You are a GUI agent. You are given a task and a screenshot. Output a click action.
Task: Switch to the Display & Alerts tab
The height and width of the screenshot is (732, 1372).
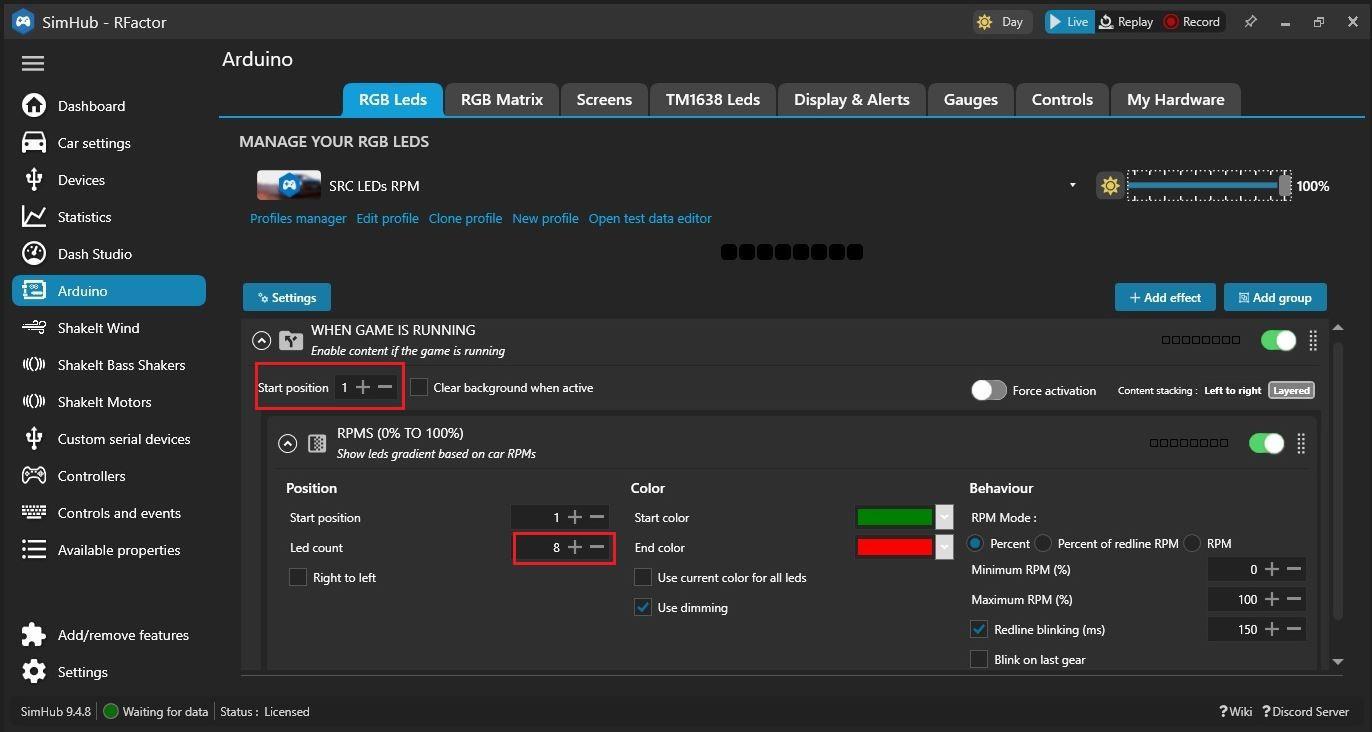click(x=852, y=100)
